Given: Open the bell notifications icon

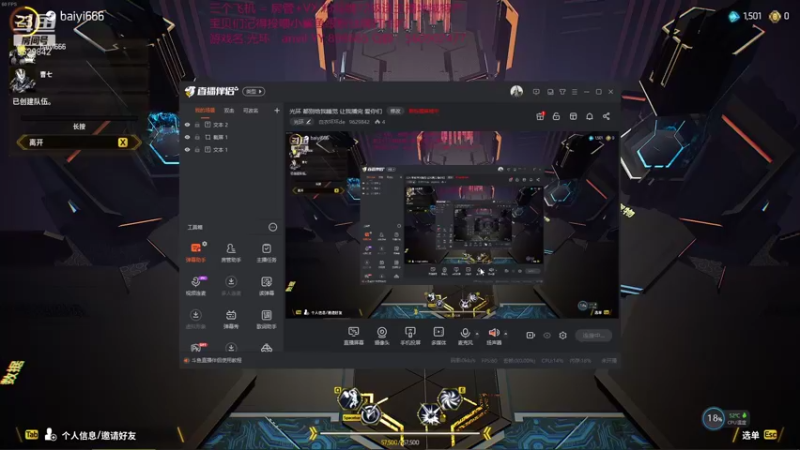Looking at the screenshot, I should click(x=589, y=116).
